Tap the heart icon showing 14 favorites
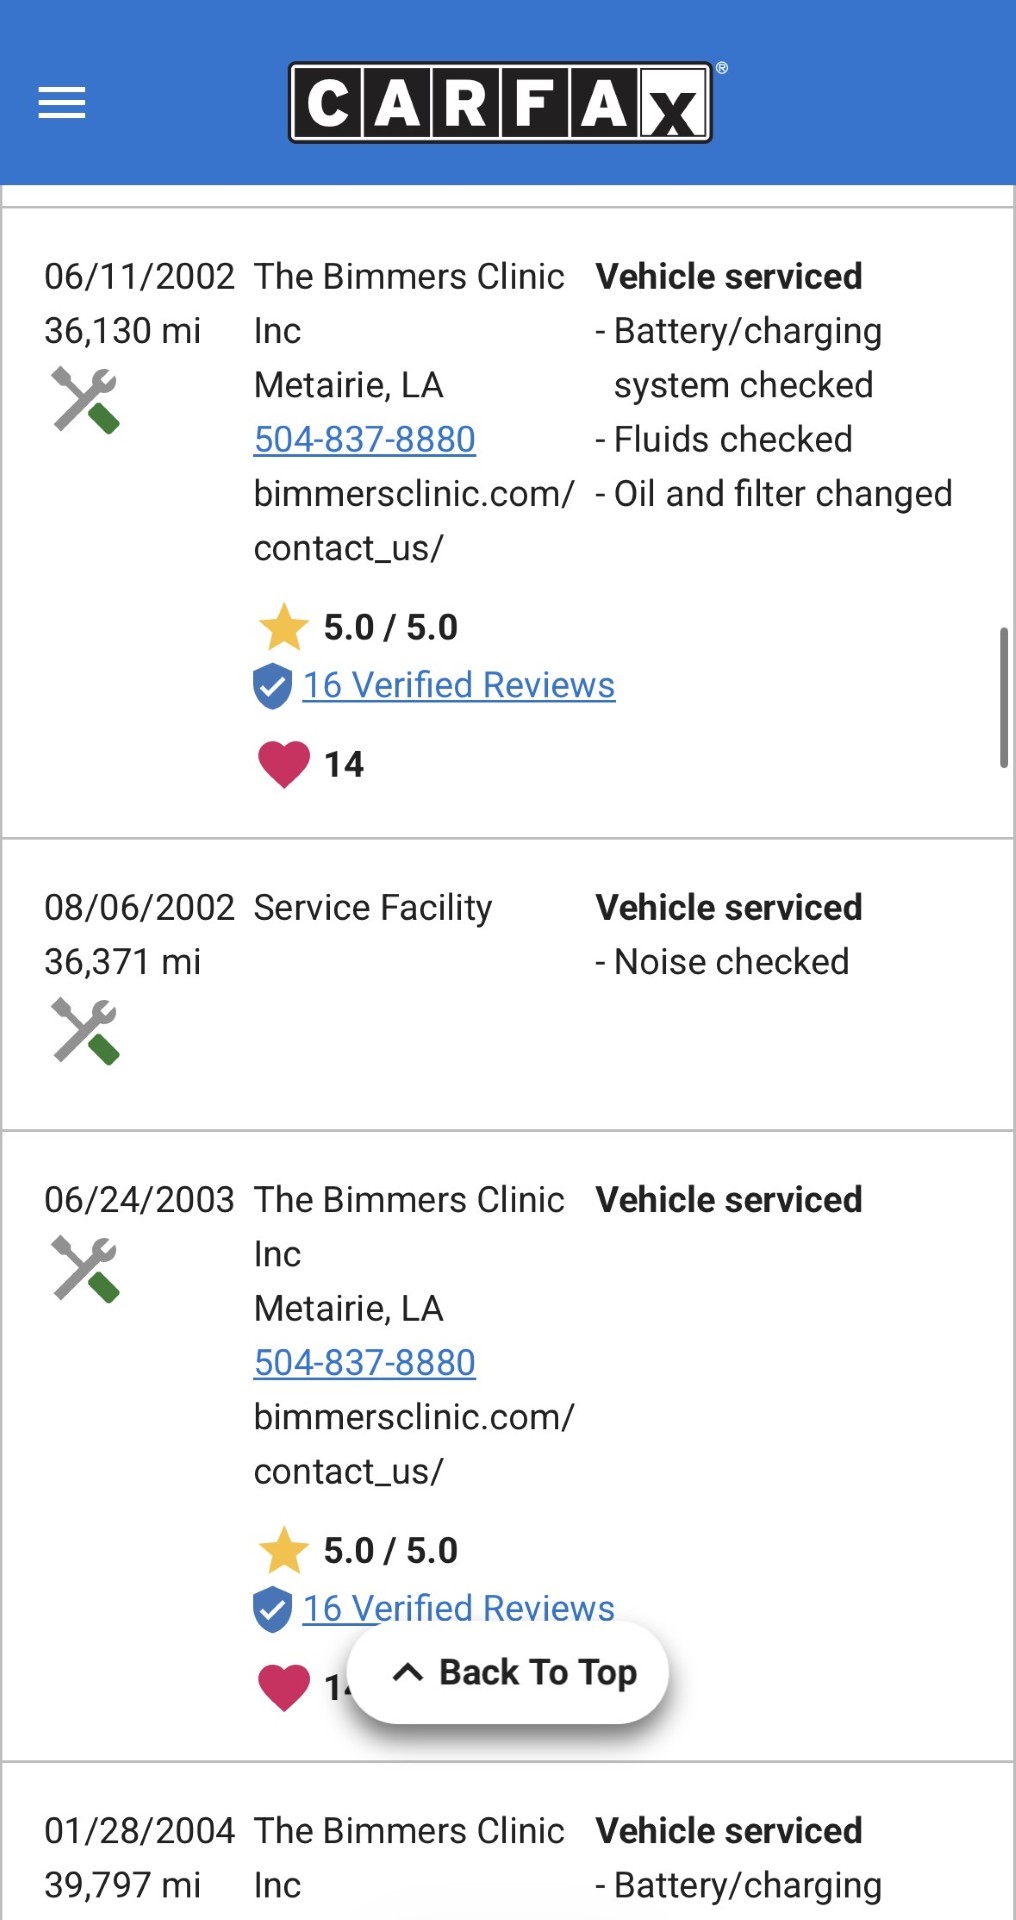This screenshot has width=1016, height=1920. pos(284,765)
